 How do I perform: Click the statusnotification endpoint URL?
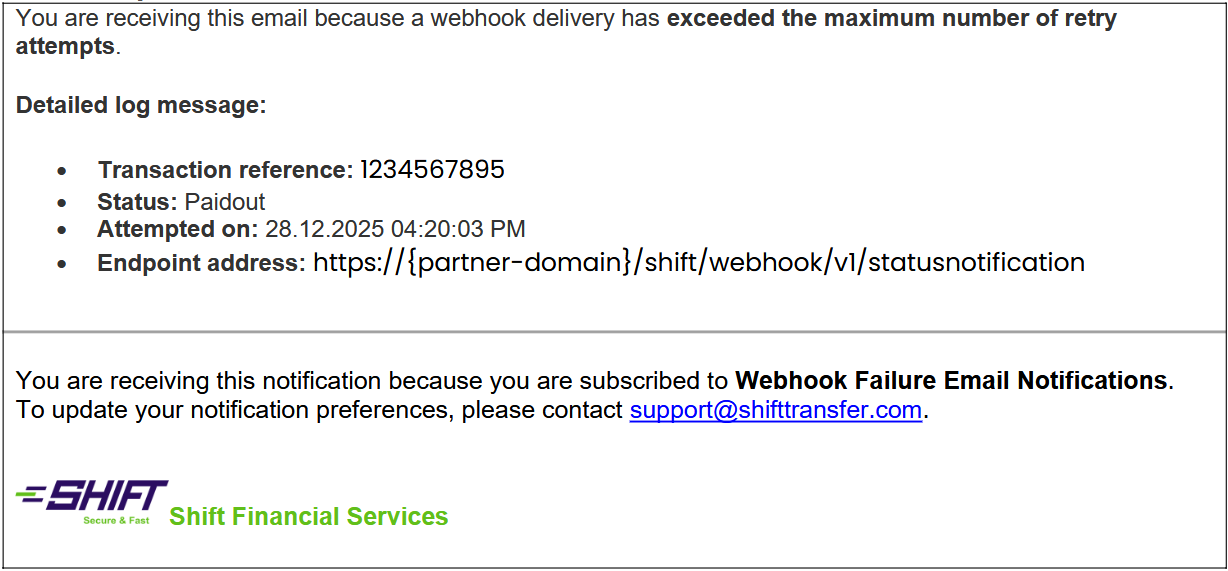(698, 262)
